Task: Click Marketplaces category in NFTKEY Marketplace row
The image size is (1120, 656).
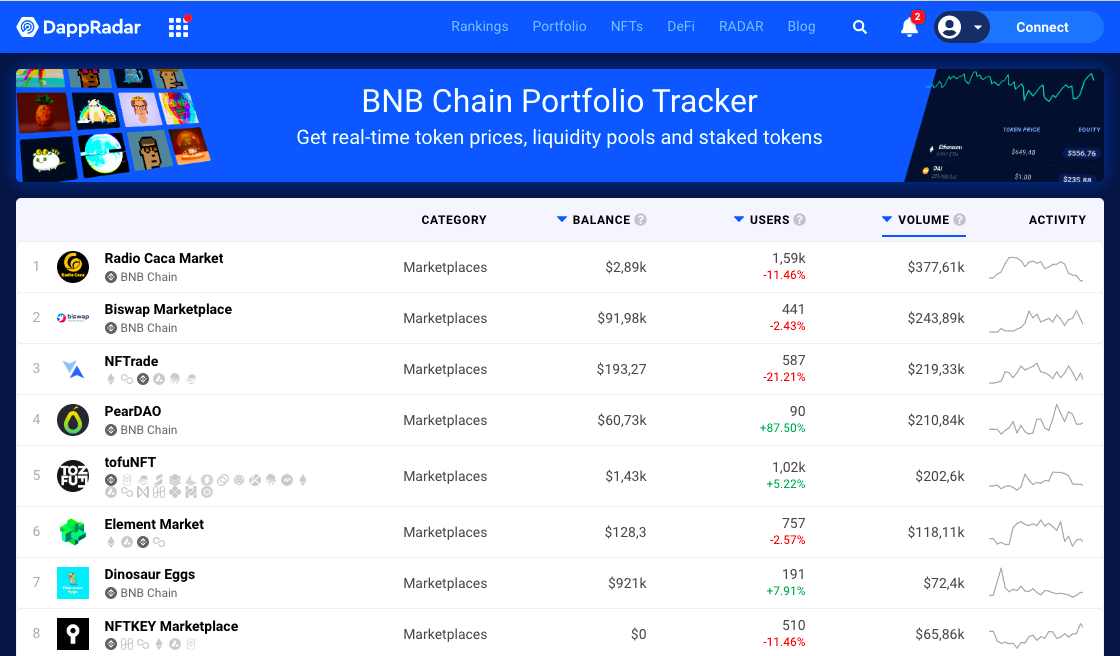Action: coord(445,635)
